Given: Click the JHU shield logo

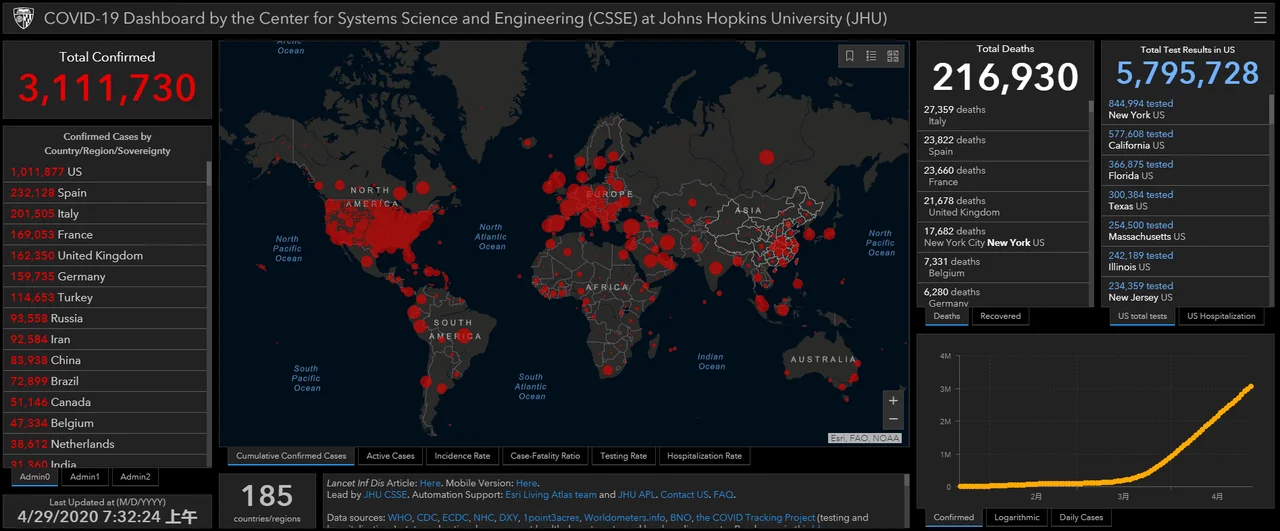Looking at the screenshot, I should [x=22, y=18].
